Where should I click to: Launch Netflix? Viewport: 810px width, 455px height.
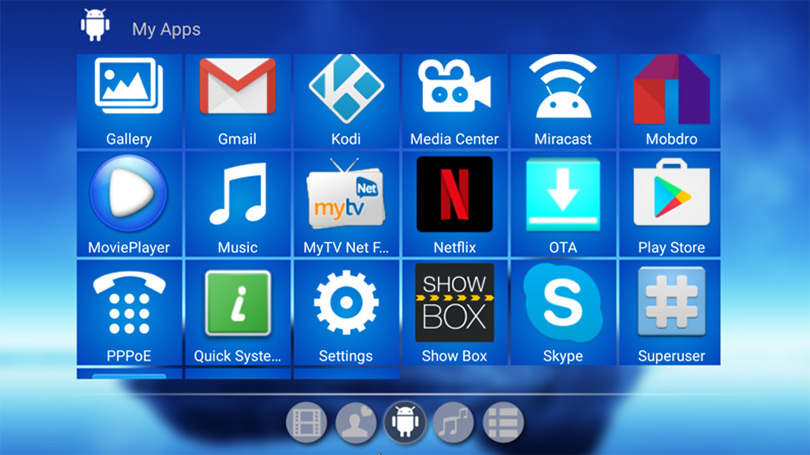454,207
